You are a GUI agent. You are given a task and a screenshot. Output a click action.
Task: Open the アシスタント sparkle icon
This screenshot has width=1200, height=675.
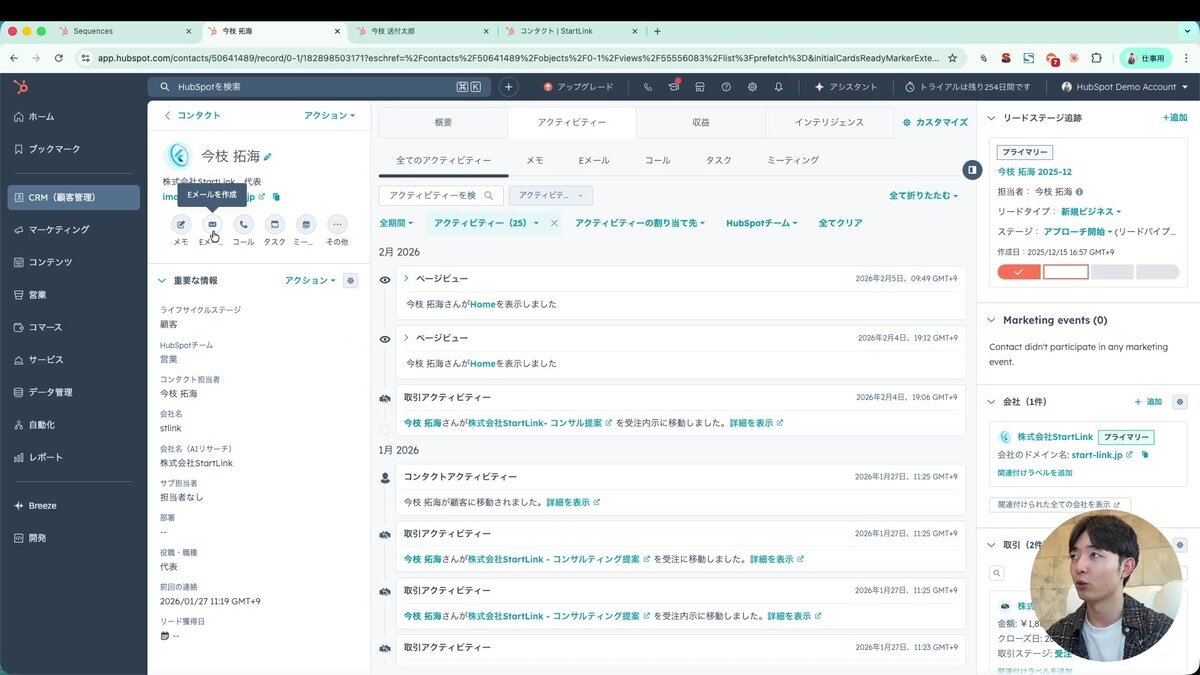[x=820, y=87]
